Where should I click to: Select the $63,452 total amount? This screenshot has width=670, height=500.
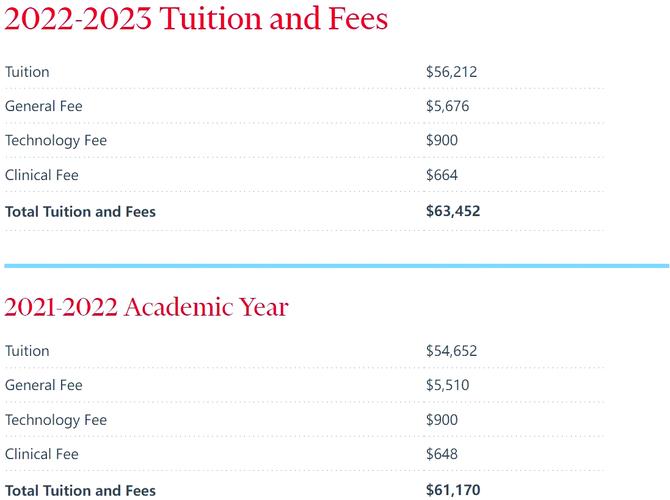click(x=453, y=211)
